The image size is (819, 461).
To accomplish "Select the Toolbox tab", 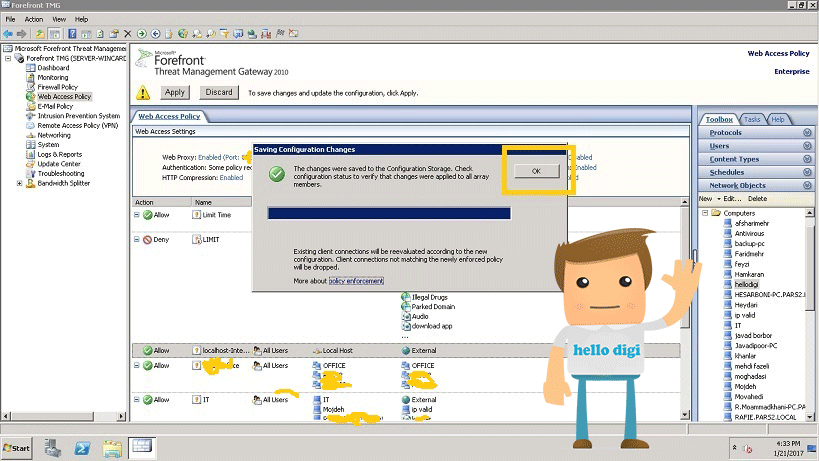I will pos(719,120).
